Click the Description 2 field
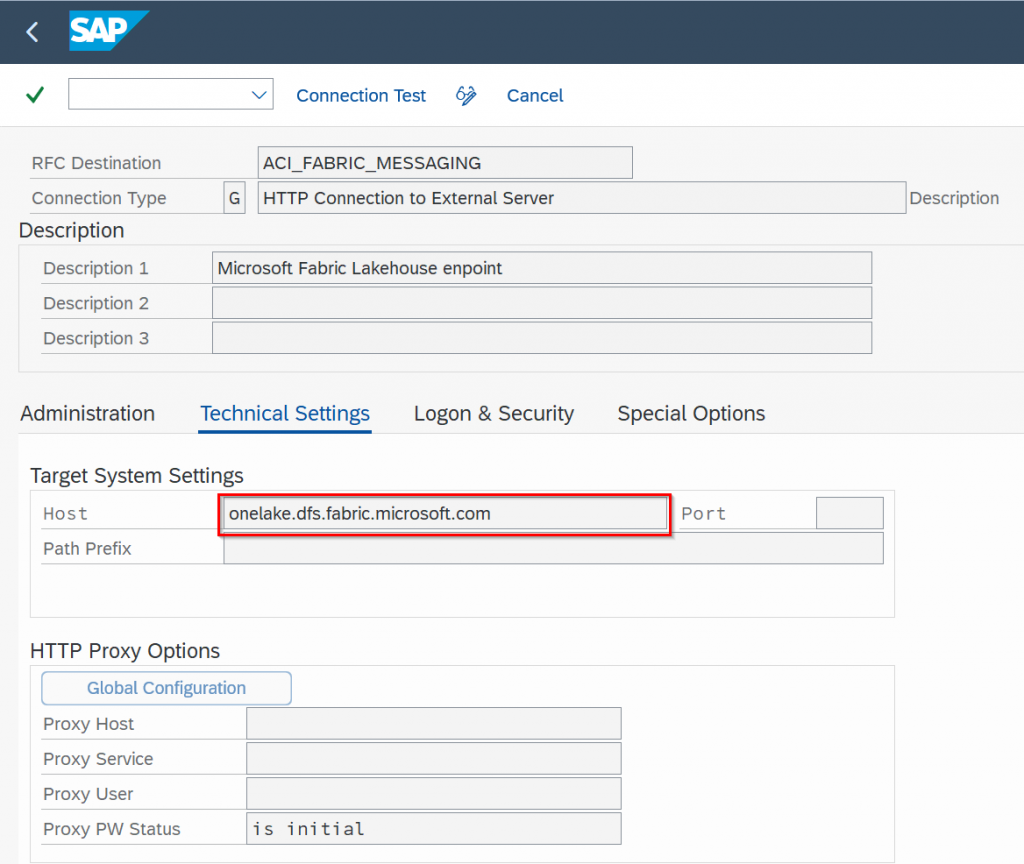 pyautogui.click(x=541, y=303)
